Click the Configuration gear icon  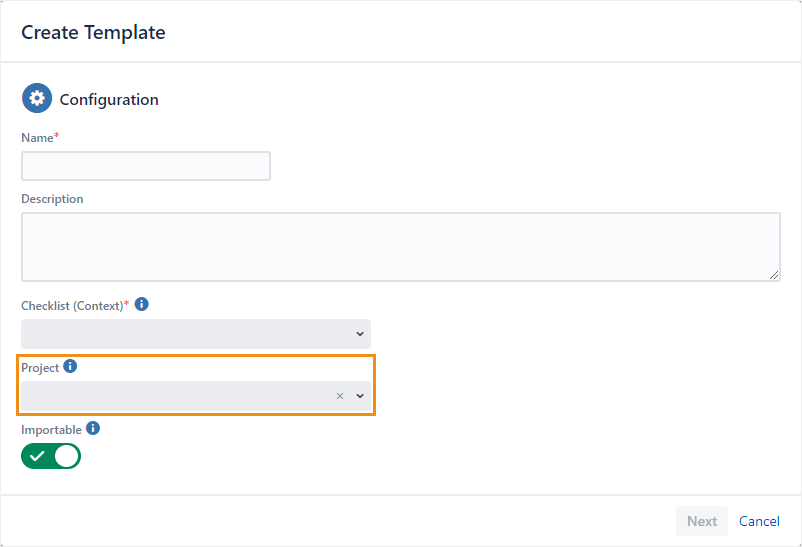(37, 99)
